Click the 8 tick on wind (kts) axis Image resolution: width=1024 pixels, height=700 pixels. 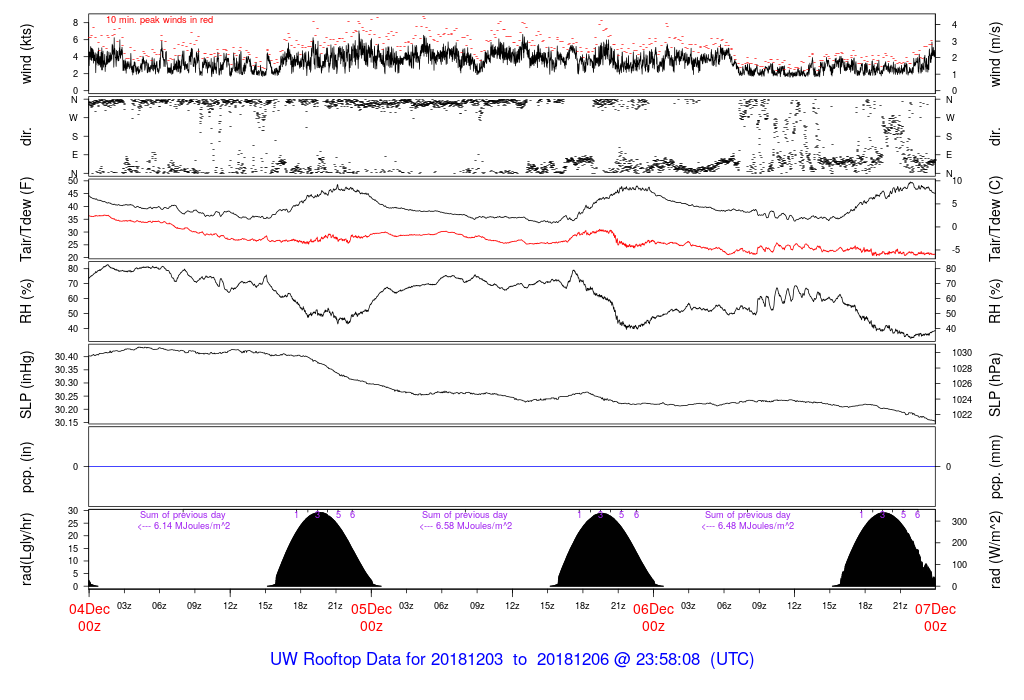coord(76,23)
